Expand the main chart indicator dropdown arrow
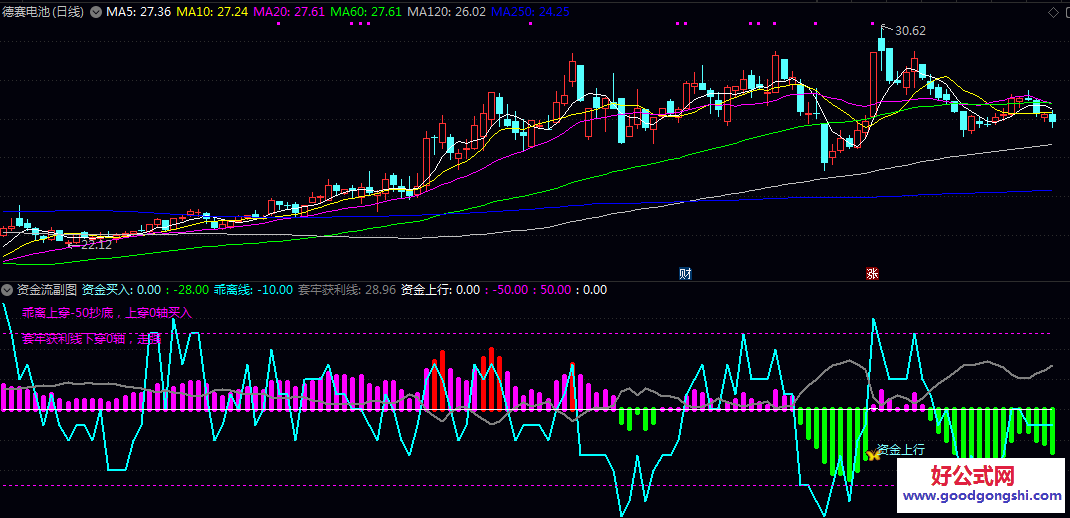 pos(96,12)
